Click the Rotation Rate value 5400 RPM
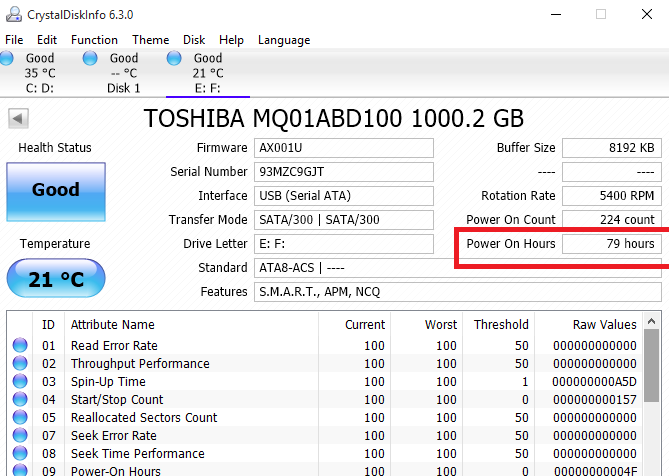Viewport: 669px width, 476px height. (612, 196)
